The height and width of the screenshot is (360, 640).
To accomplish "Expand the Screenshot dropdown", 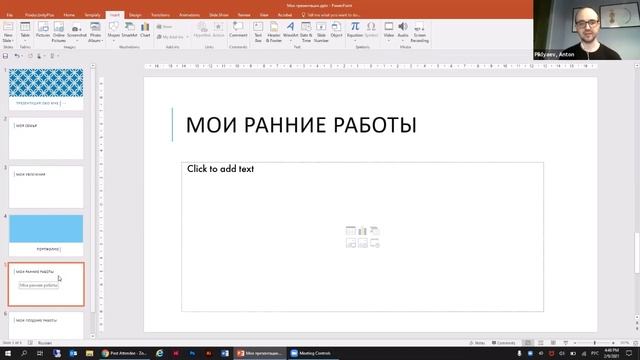I will click(77, 39).
